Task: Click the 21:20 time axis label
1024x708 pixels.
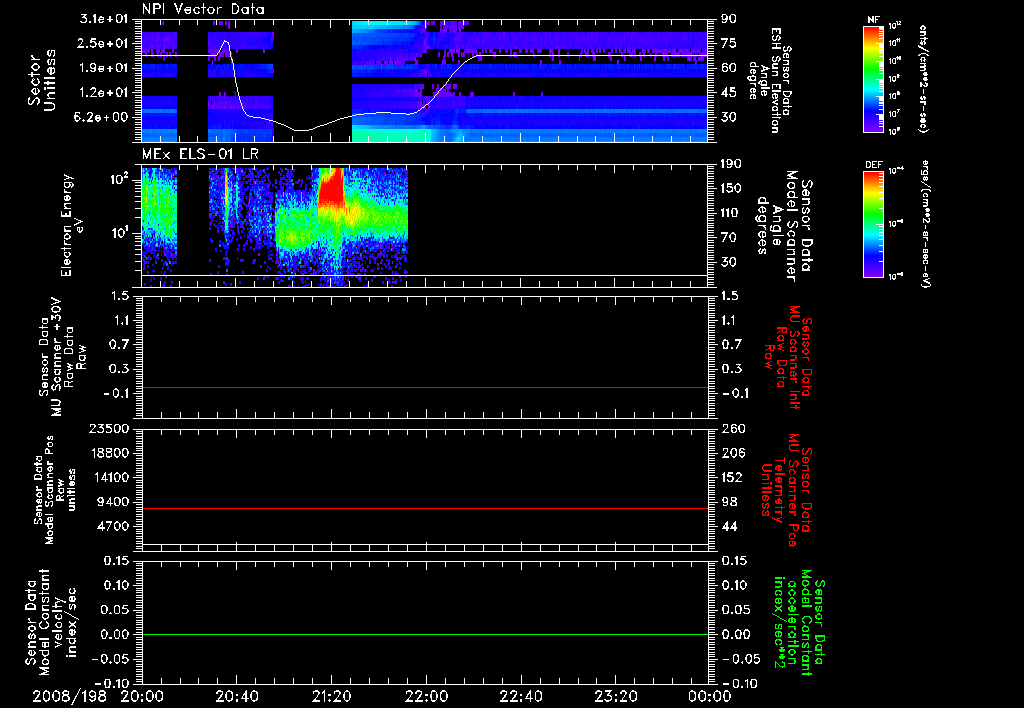Action: tap(332, 696)
